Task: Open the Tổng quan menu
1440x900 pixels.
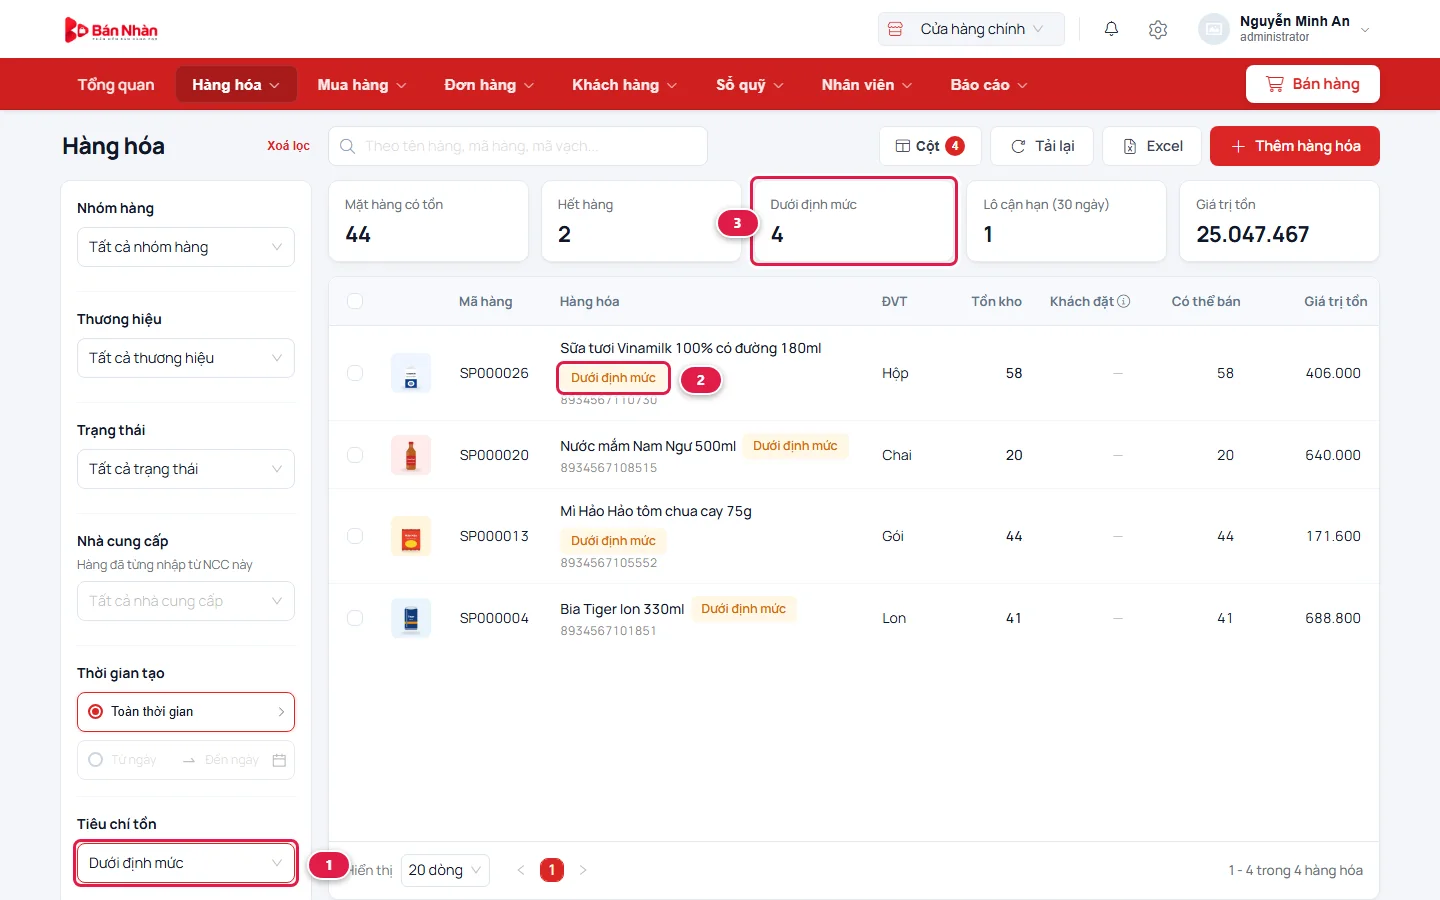Action: coord(116,85)
